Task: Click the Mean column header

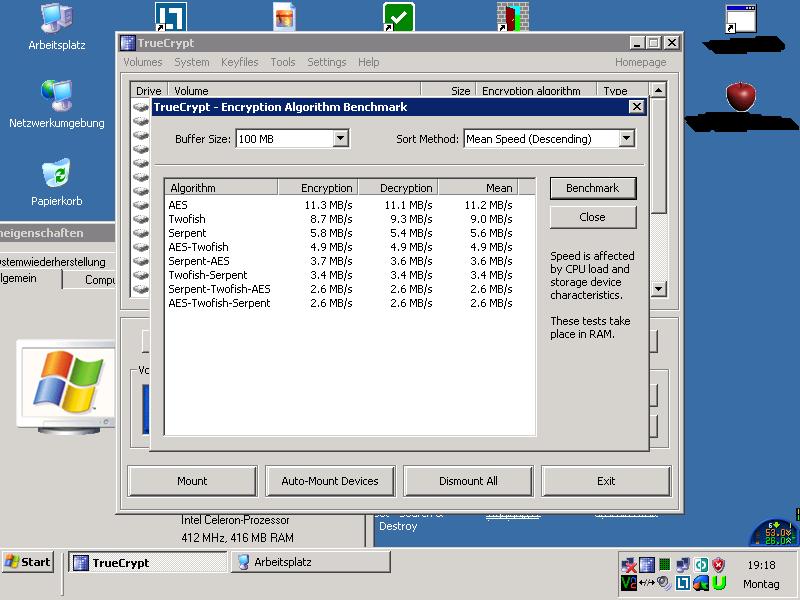Action: point(478,188)
